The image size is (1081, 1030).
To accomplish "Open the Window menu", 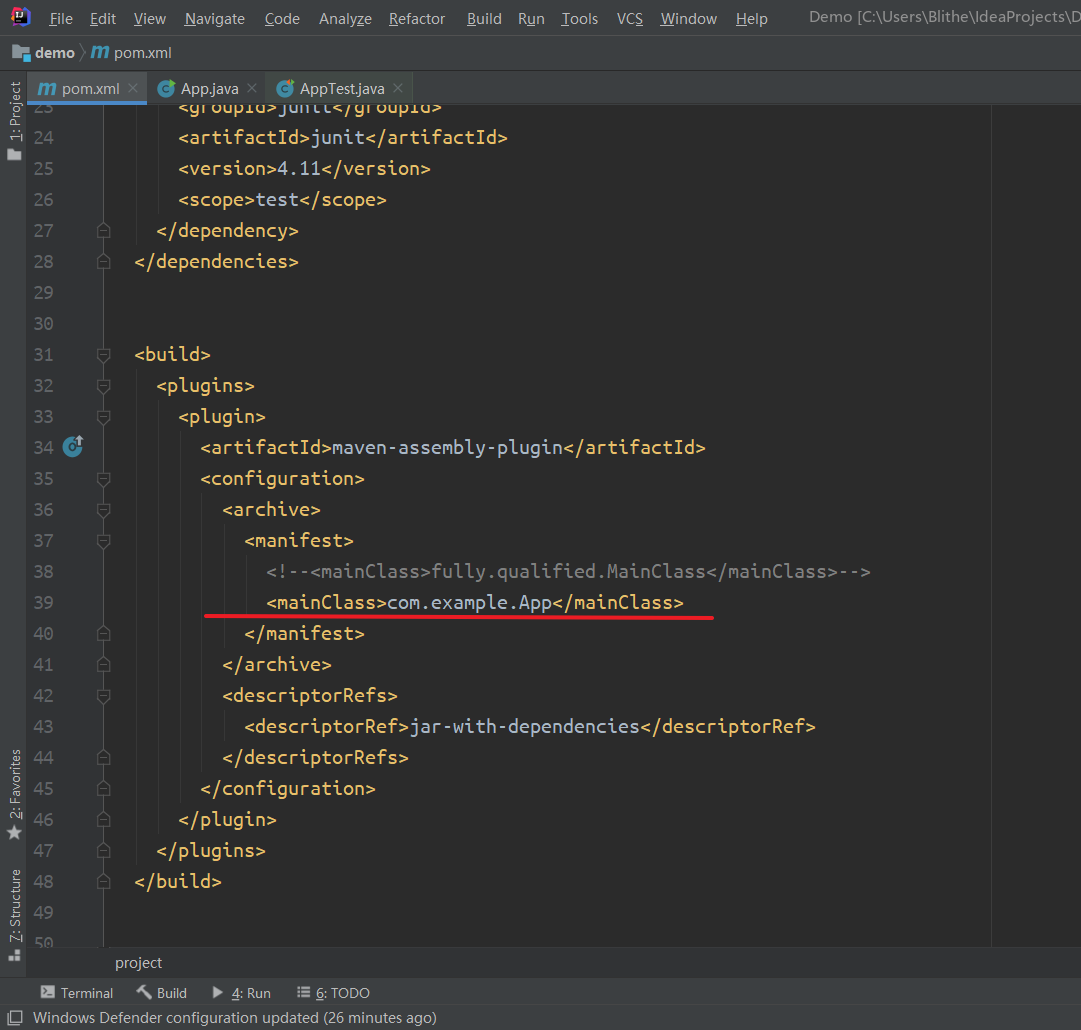I will pyautogui.click(x=688, y=19).
